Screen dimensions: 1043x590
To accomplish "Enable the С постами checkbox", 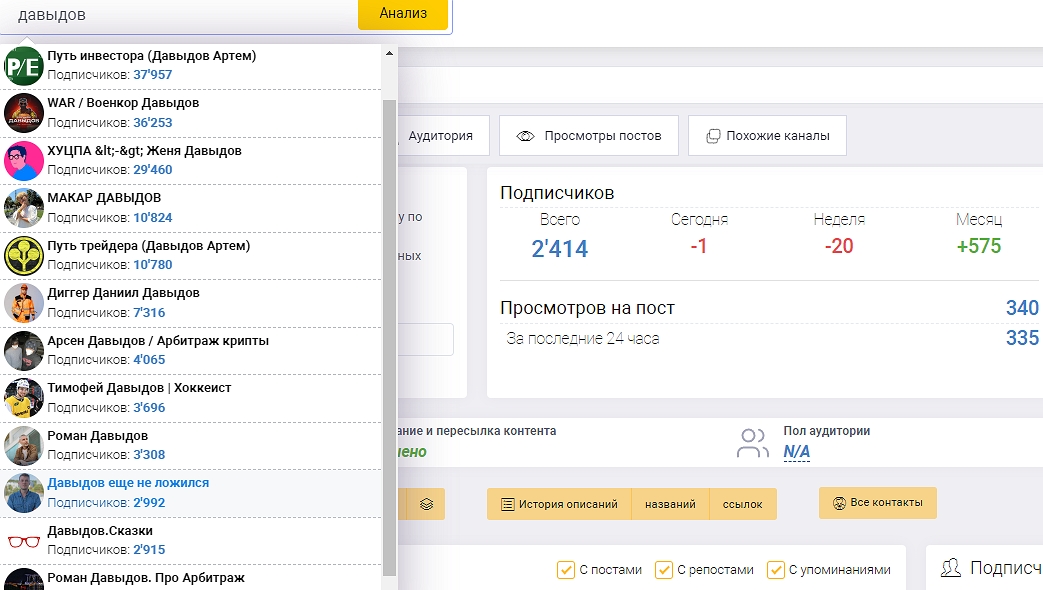I will tap(566, 569).
